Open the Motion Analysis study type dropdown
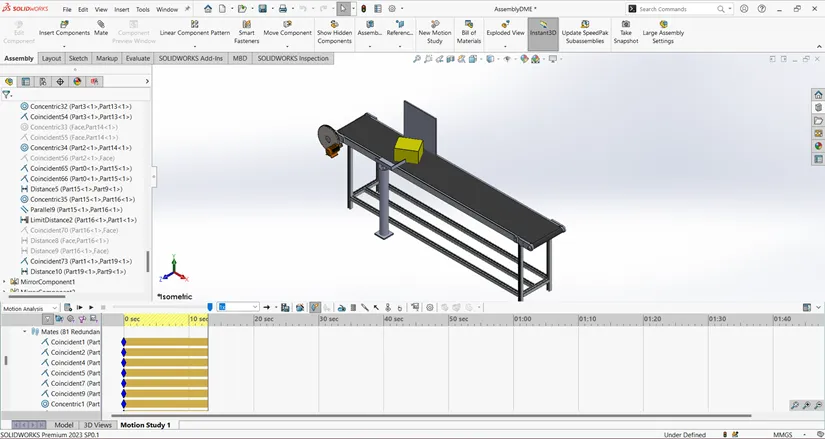The width and height of the screenshot is (825, 439). [30, 308]
